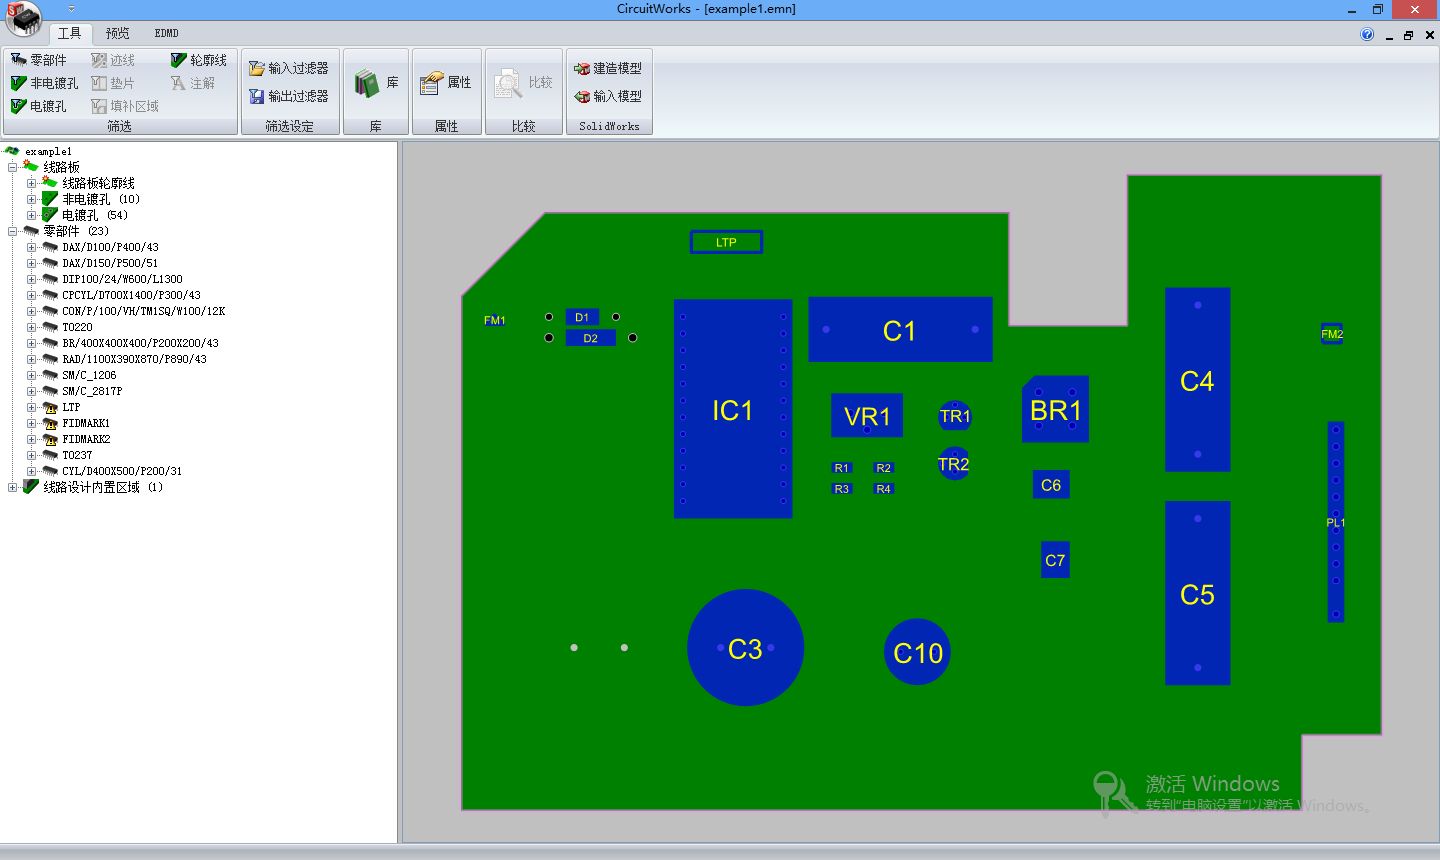Select the IC1 component on board
This screenshot has width=1440, height=860.
tap(733, 409)
